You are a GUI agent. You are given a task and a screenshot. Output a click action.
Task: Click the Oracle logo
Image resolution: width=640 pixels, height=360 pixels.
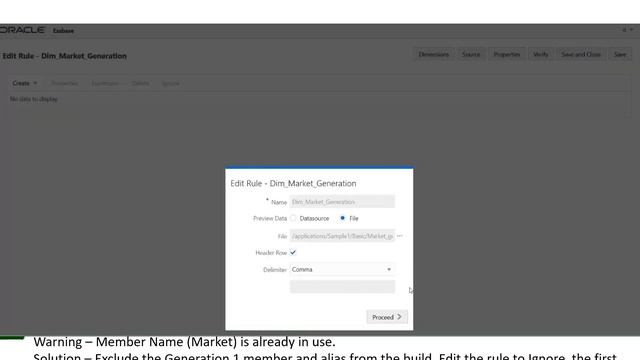click(22, 30)
